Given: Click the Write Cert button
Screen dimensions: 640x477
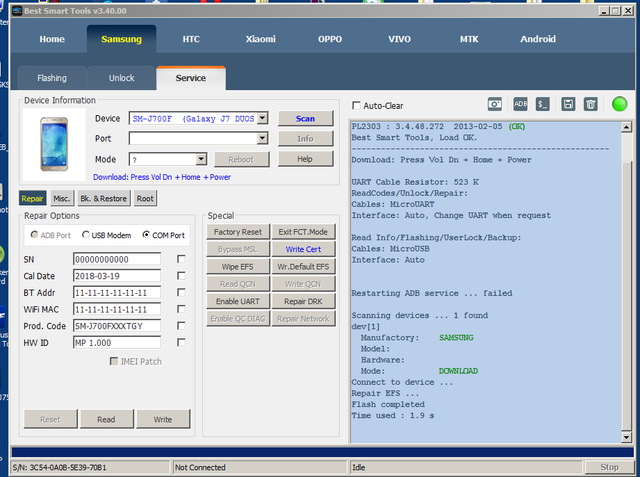Looking at the screenshot, I should coord(303,249).
